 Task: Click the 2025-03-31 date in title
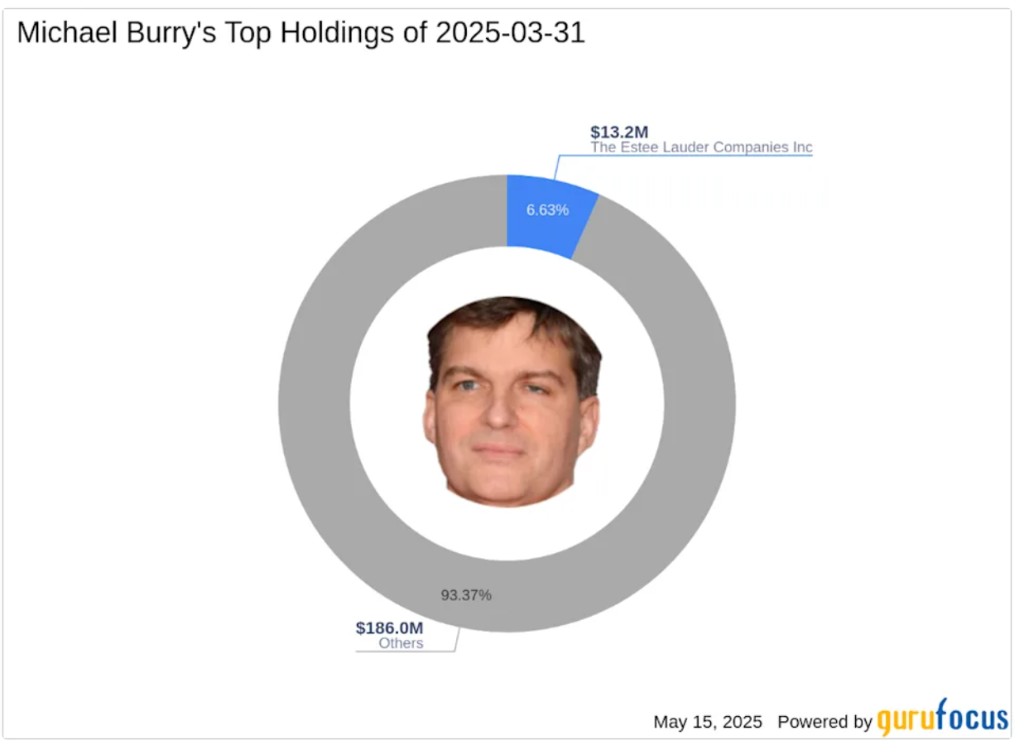pyautogui.click(x=510, y=33)
